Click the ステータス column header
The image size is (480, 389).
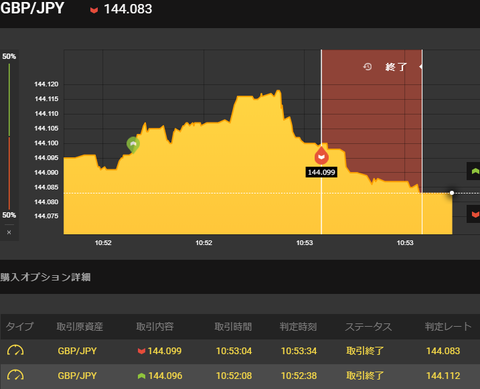point(368,326)
